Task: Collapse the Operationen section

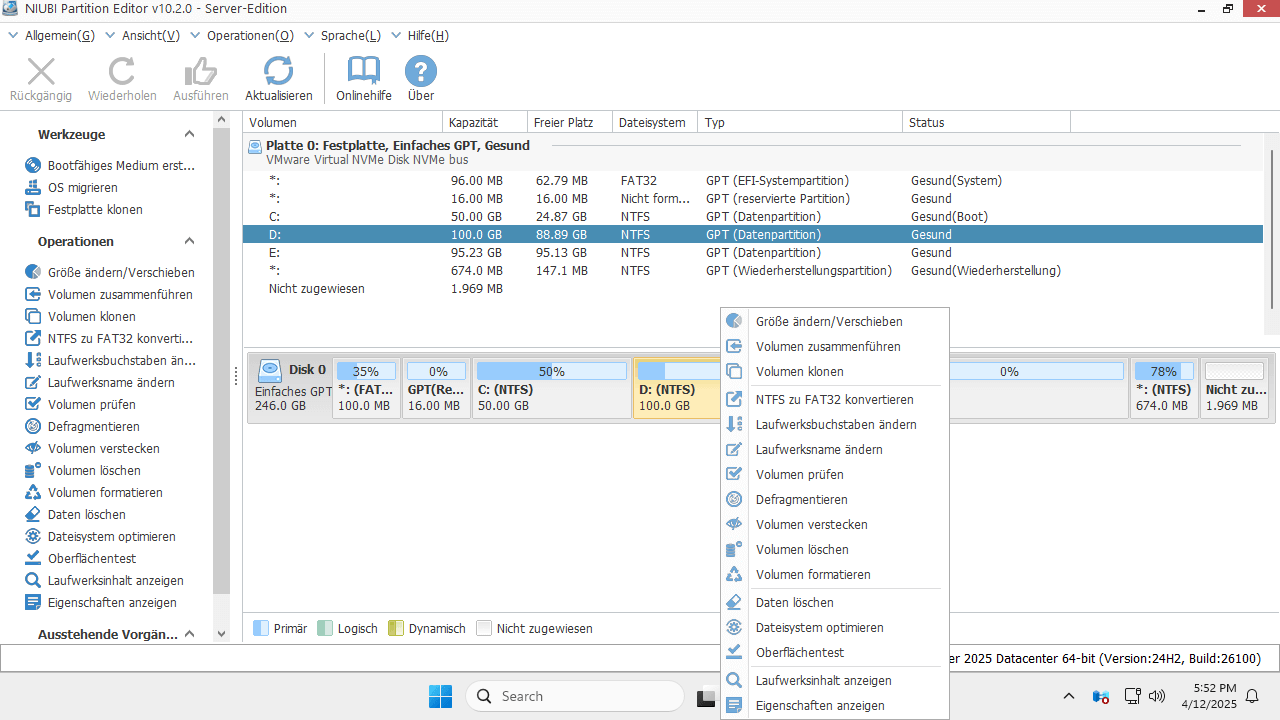Action: (189, 241)
